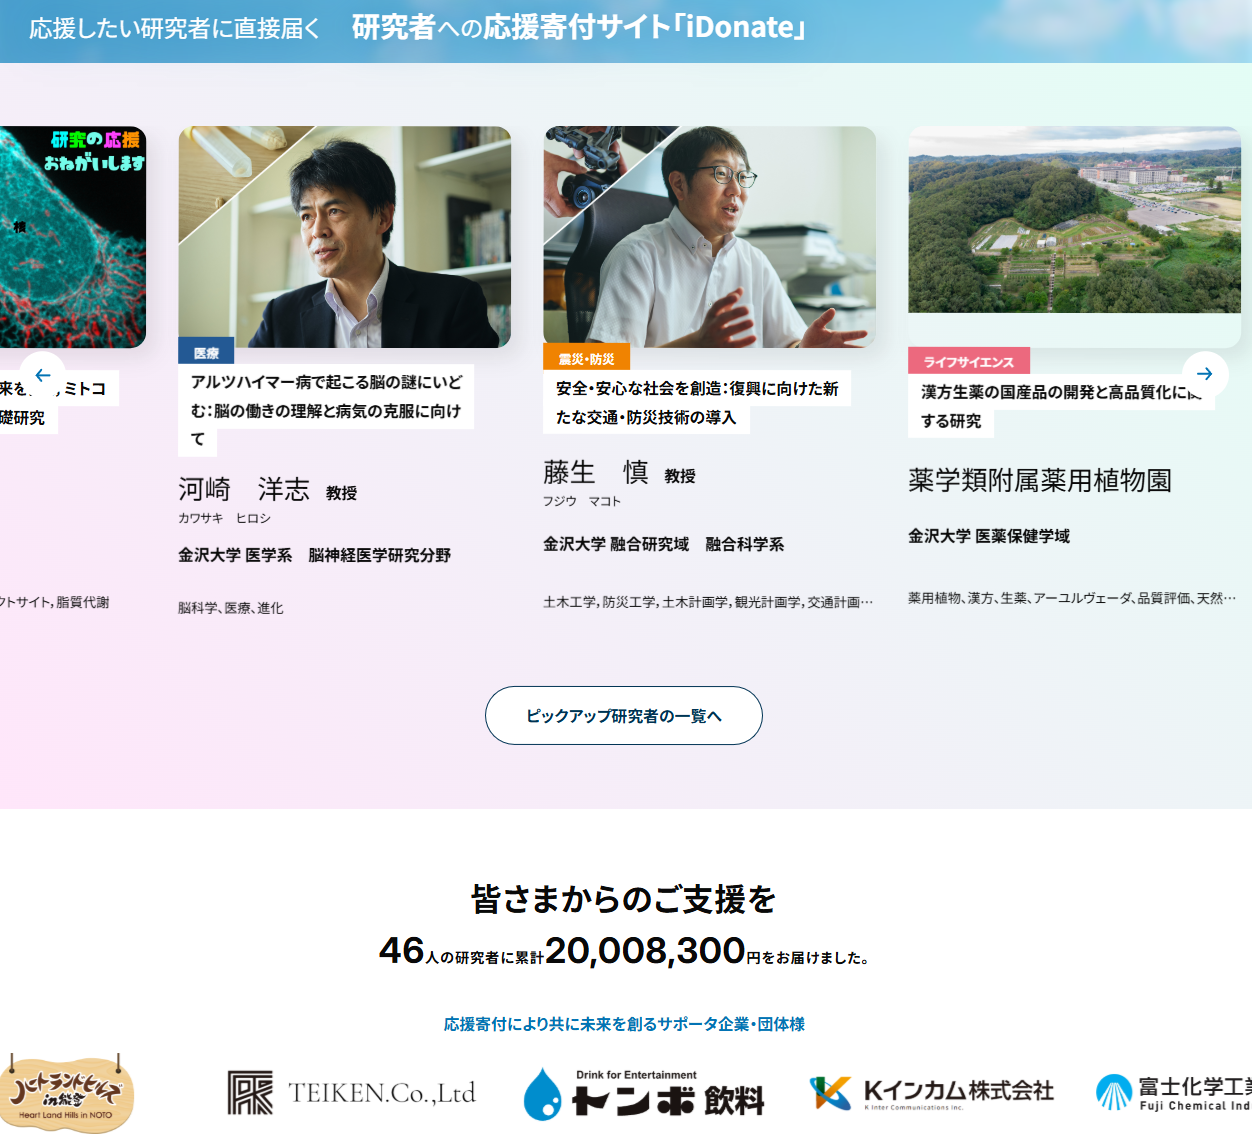This screenshot has width=1252, height=1143.
Task: Click the previous carousel arrow
Action: coord(43,375)
